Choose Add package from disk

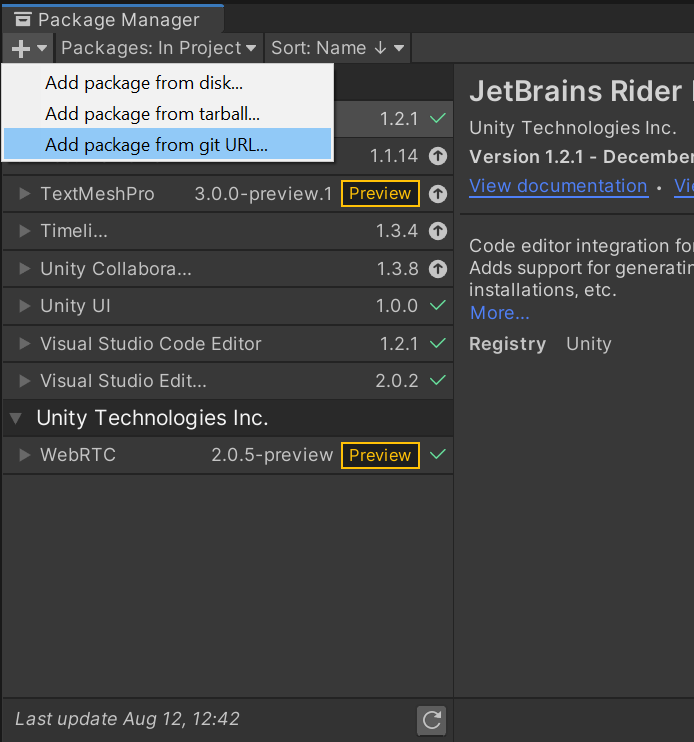(x=167, y=83)
